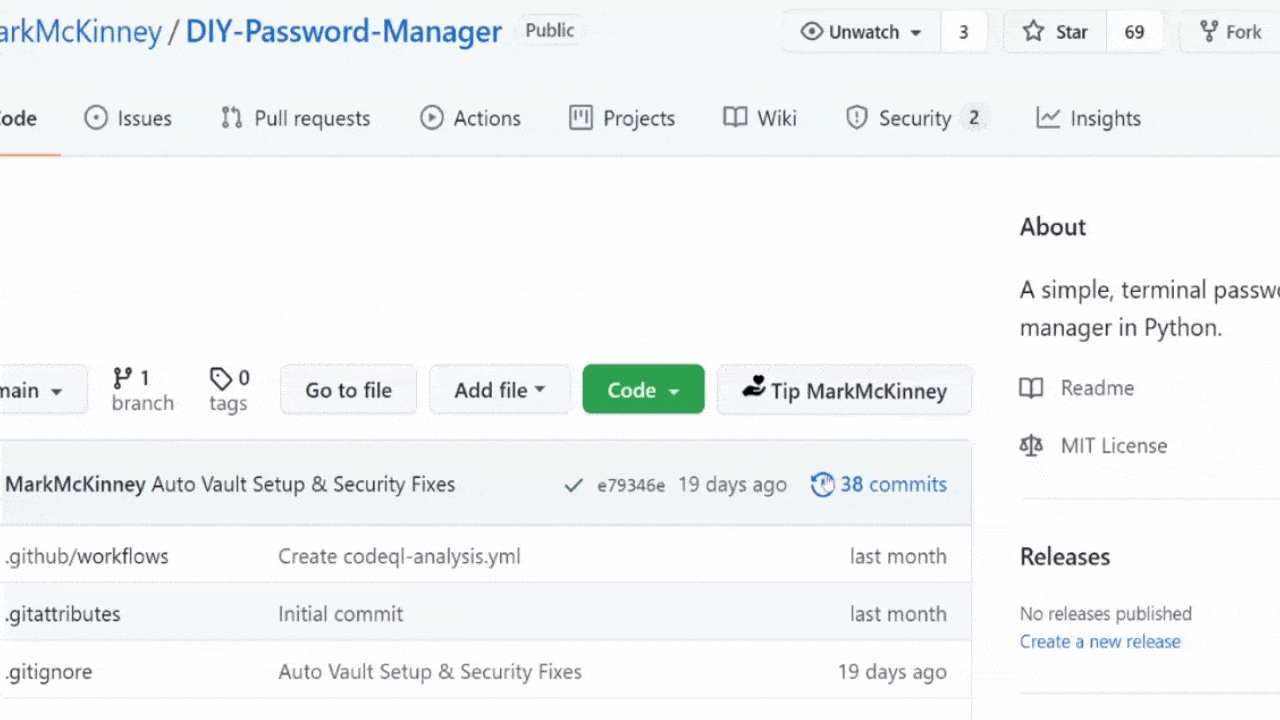Click the MIT License scales icon
The width and height of the screenshot is (1280, 720).
coord(1031,446)
